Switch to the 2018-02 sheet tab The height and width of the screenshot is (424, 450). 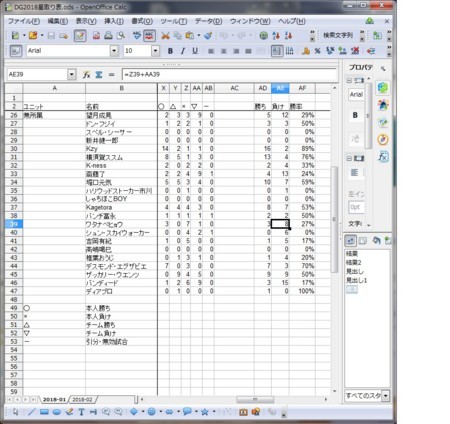82,399
